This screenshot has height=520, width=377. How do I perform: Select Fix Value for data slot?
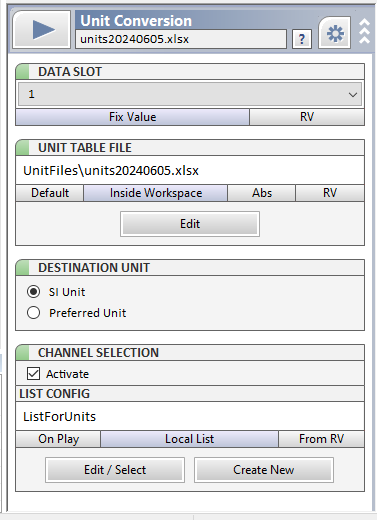[133, 117]
